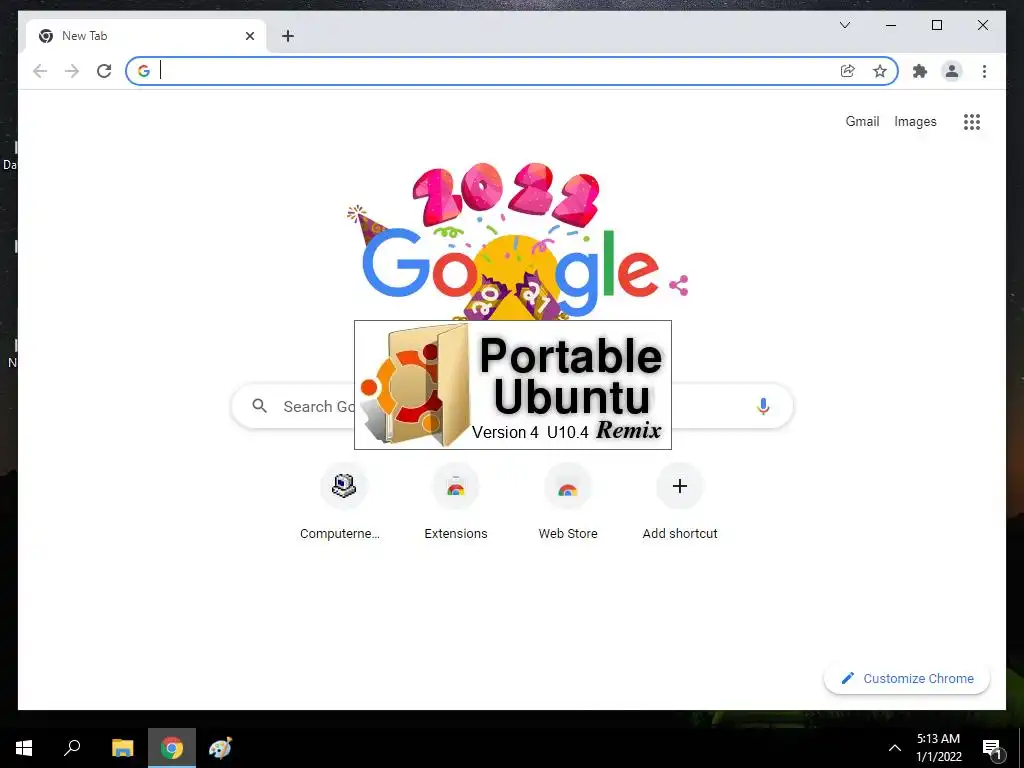Share the Google doodle via share icon

[679, 285]
